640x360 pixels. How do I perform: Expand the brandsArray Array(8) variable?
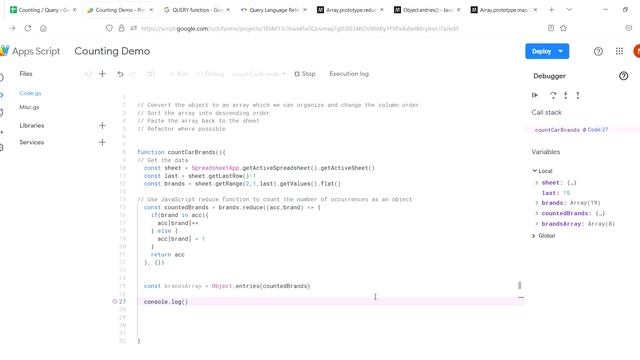tap(537, 224)
